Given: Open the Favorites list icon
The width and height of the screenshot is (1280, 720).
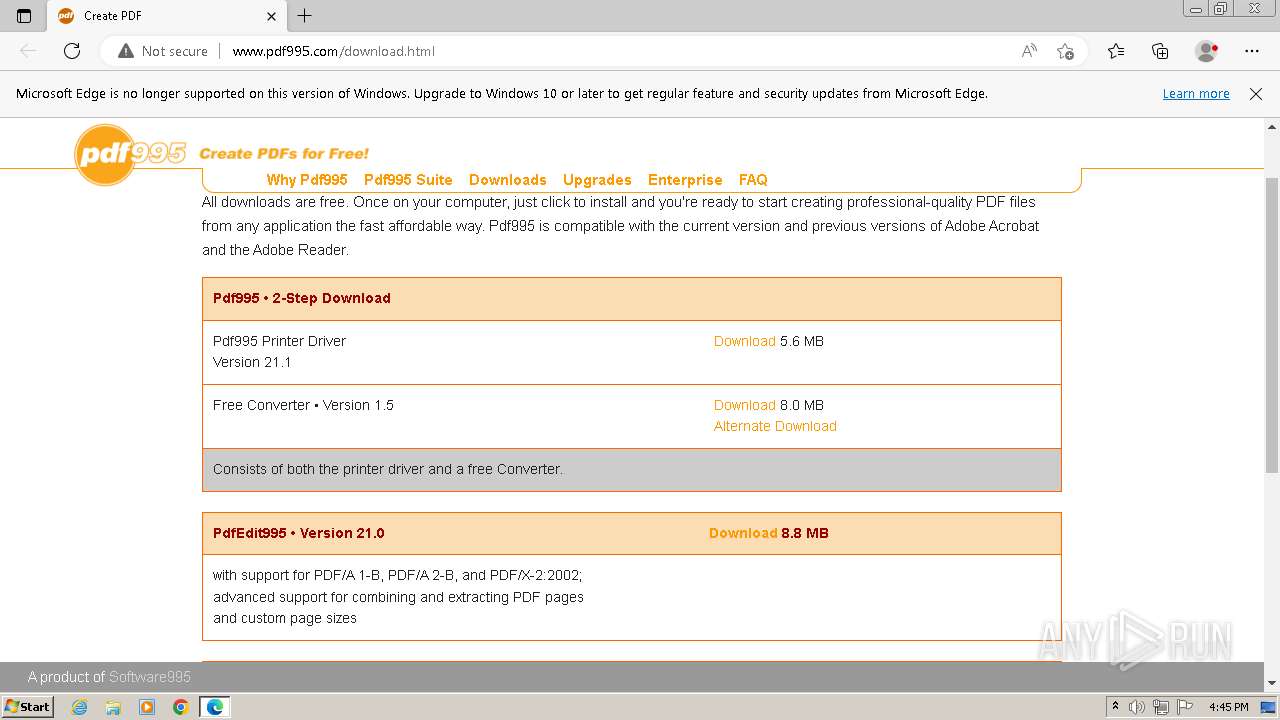Looking at the screenshot, I should (x=1116, y=51).
